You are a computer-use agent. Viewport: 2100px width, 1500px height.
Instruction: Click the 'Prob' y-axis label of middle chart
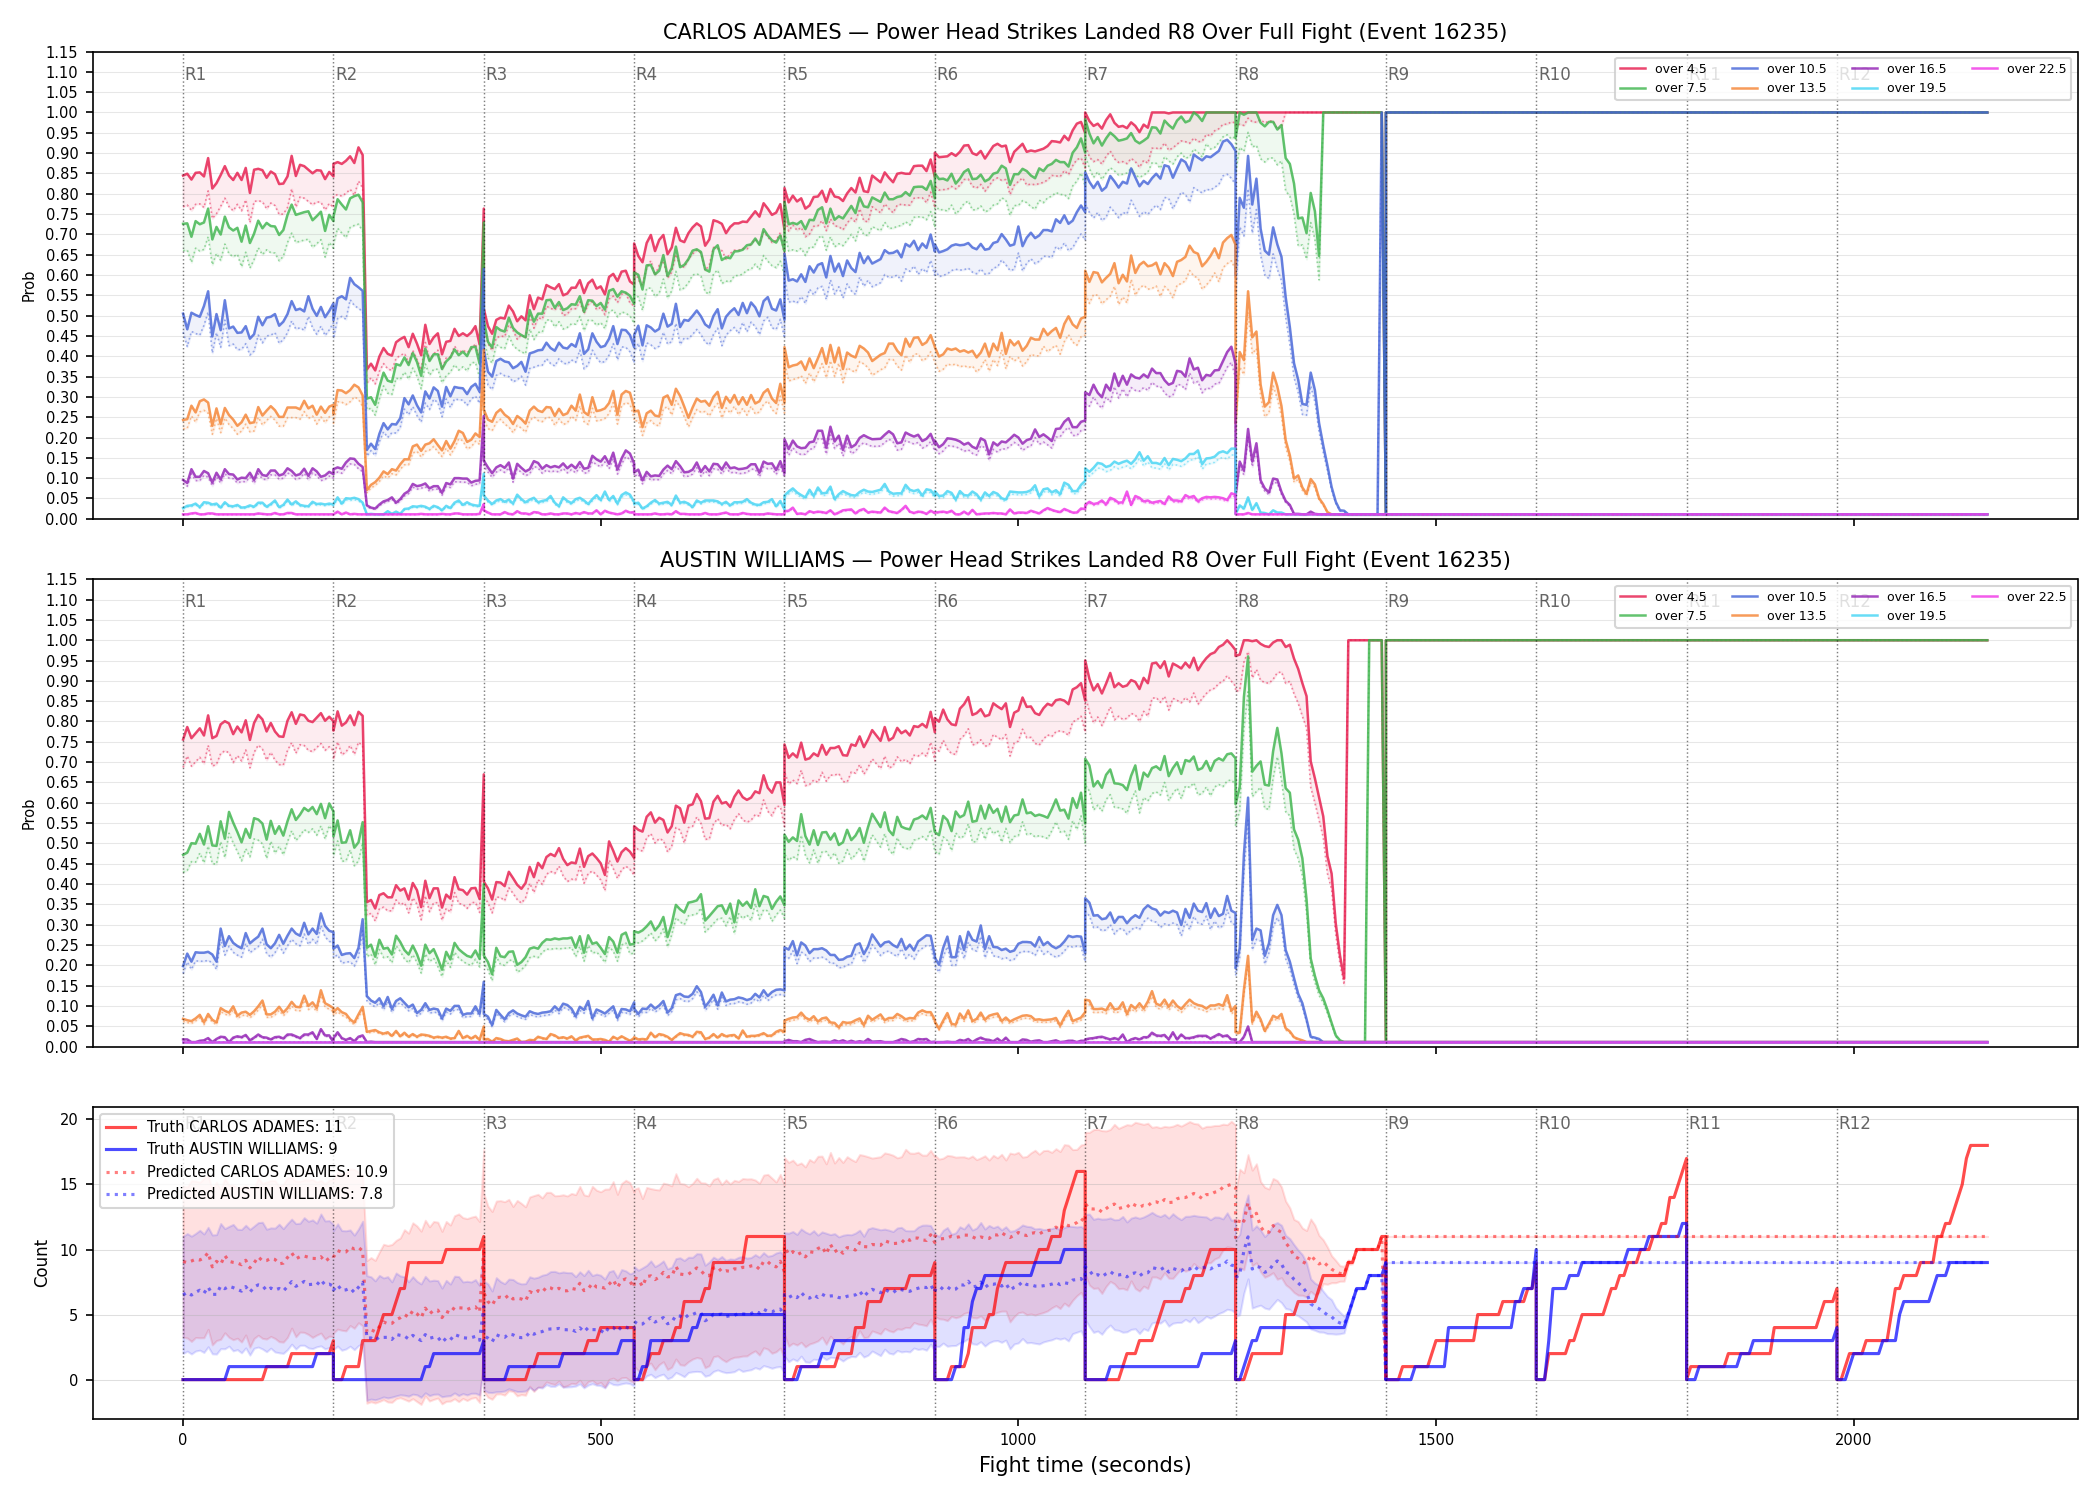pos(29,814)
